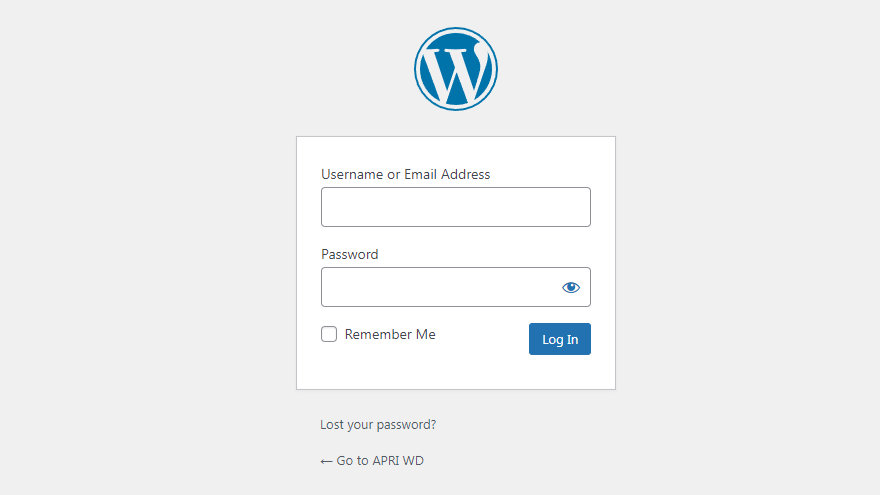The height and width of the screenshot is (495, 880).
Task: Submit the login form with Log In
Action: [559, 339]
